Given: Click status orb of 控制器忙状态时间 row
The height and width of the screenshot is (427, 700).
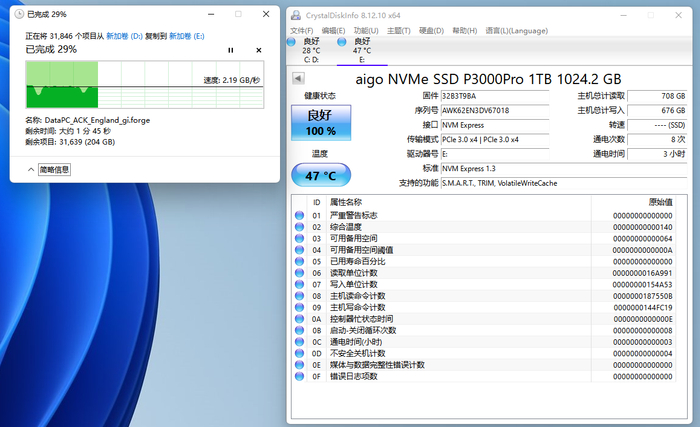Looking at the screenshot, I should (299, 319).
